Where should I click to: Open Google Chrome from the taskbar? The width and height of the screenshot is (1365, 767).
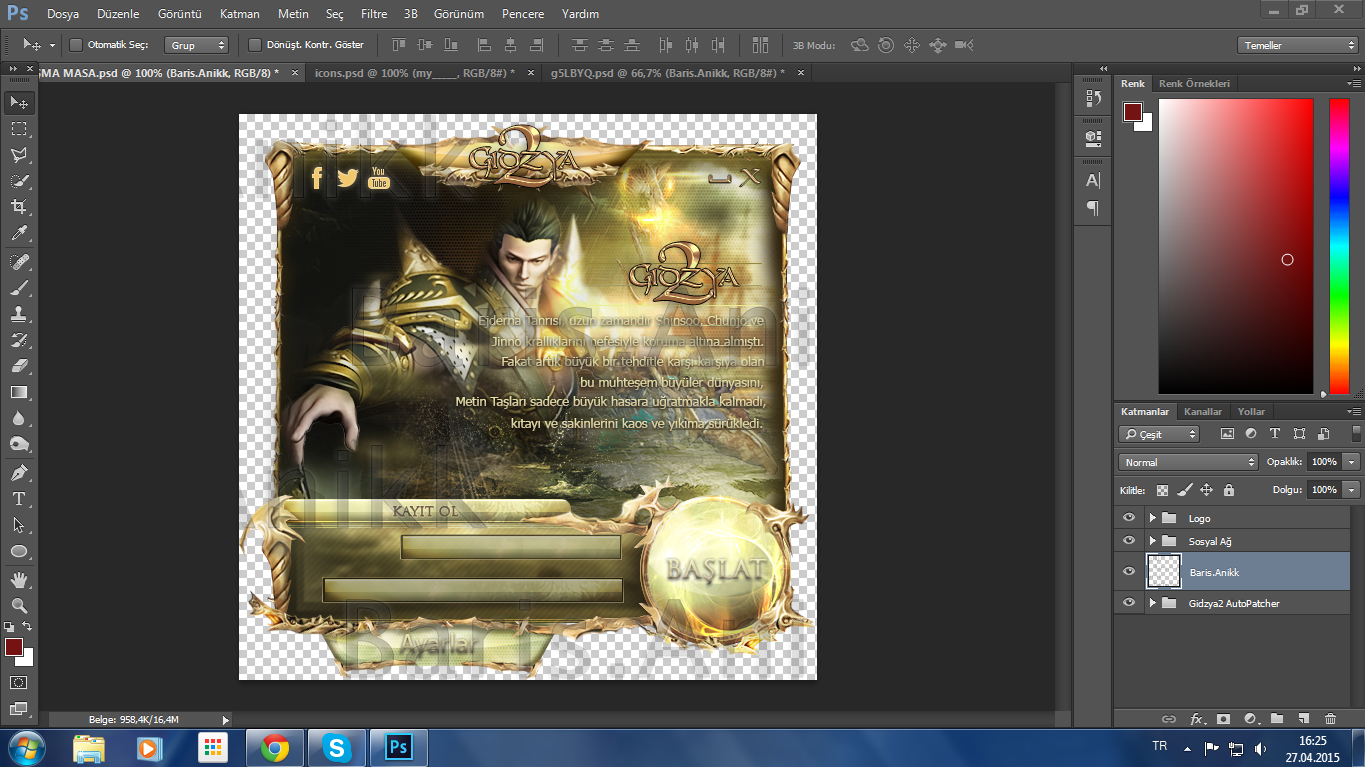(x=275, y=747)
